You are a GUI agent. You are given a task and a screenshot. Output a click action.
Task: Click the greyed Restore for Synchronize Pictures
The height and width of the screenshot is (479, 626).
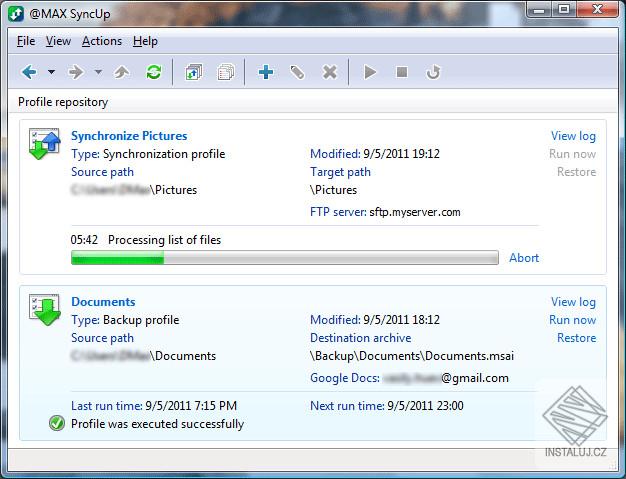(x=576, y=172)
